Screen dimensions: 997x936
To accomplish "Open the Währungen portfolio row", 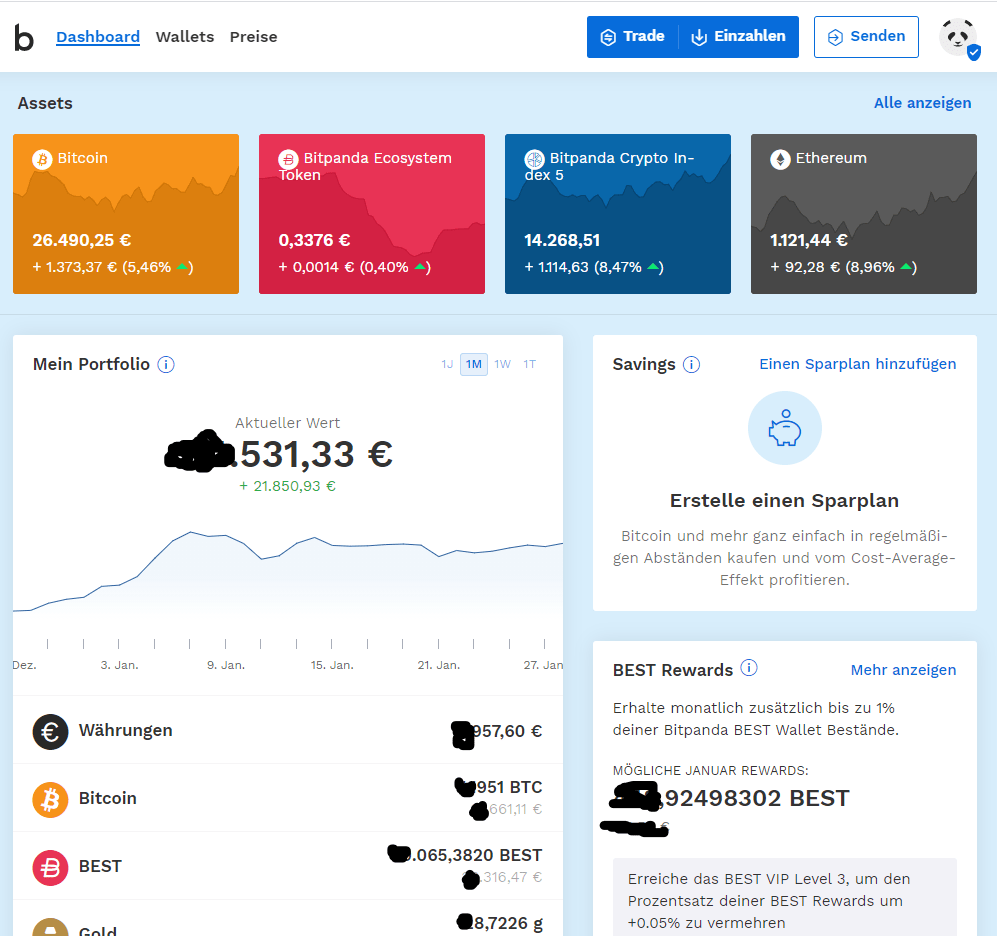I will click(x=287, y=731).
